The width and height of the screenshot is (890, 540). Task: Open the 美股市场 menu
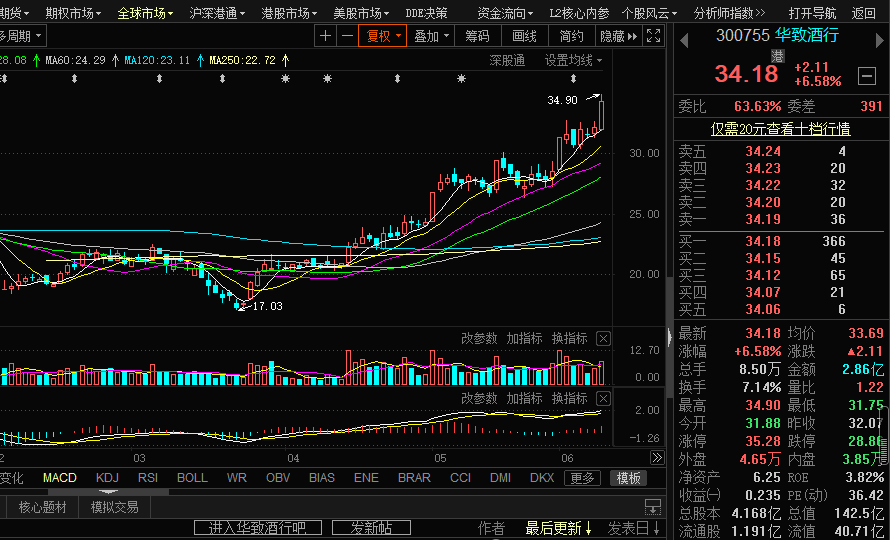tap(361, 12)
